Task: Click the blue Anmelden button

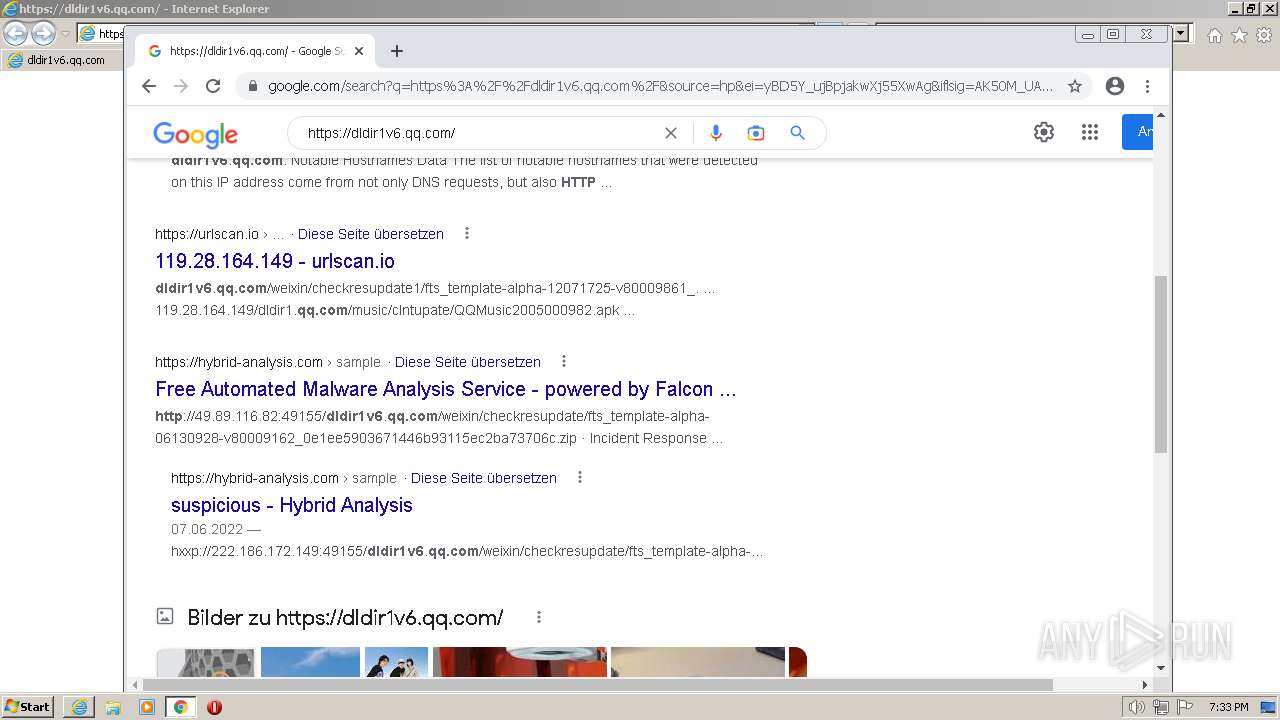Action: point(1138,132)
